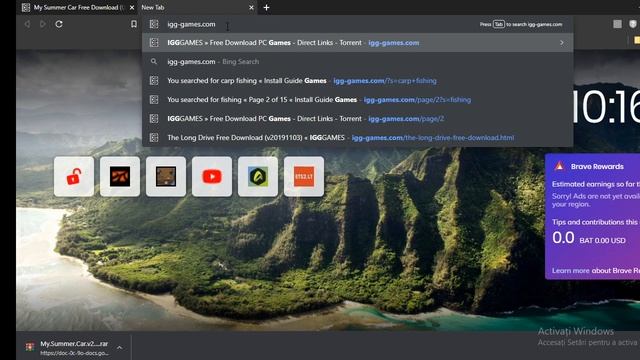Screen dimensions: 640x360
Task: Open the carp fishing search suggestion
Action: 357,81
